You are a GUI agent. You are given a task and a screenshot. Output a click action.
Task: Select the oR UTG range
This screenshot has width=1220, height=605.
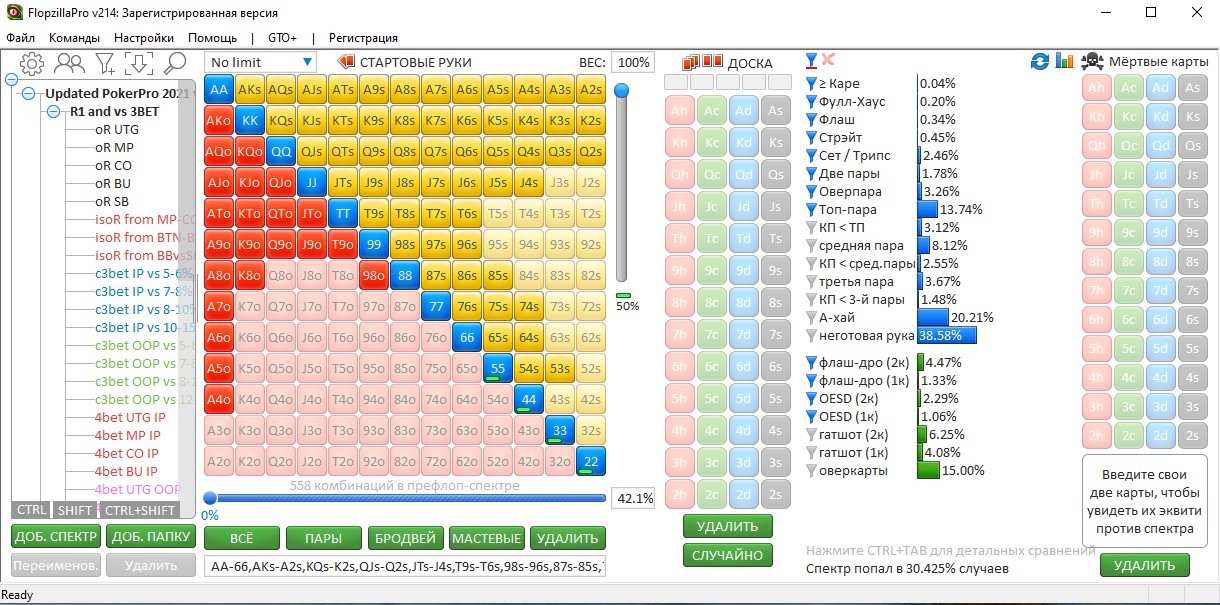click(x=117, y=129)
